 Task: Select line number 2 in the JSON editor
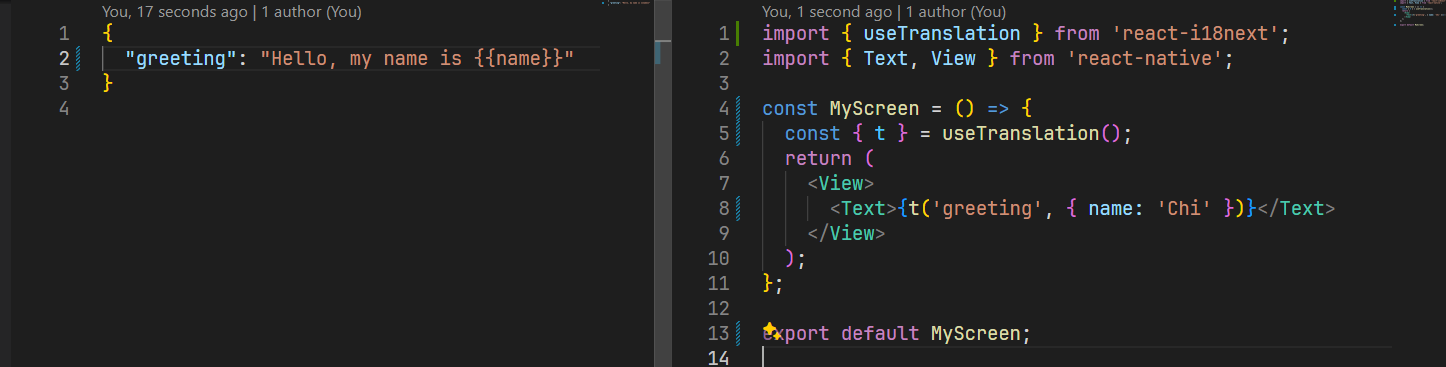[65, 59]
